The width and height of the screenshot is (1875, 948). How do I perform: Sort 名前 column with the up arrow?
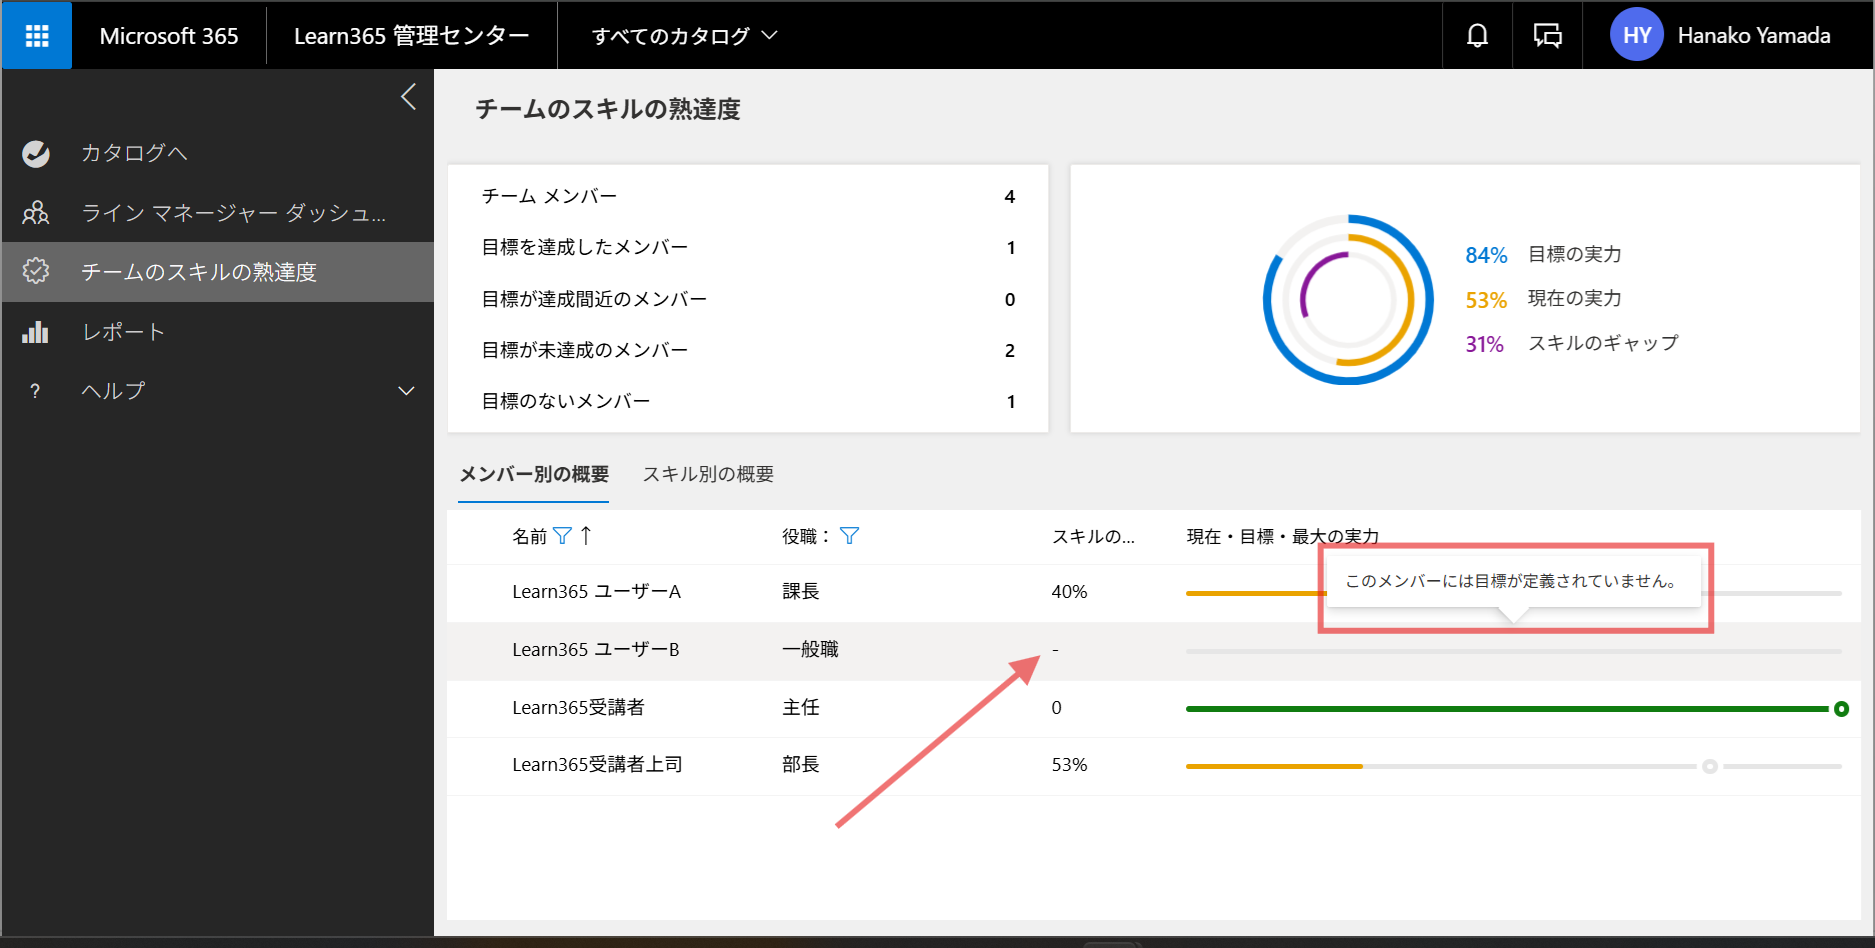[x=586, y=536]
